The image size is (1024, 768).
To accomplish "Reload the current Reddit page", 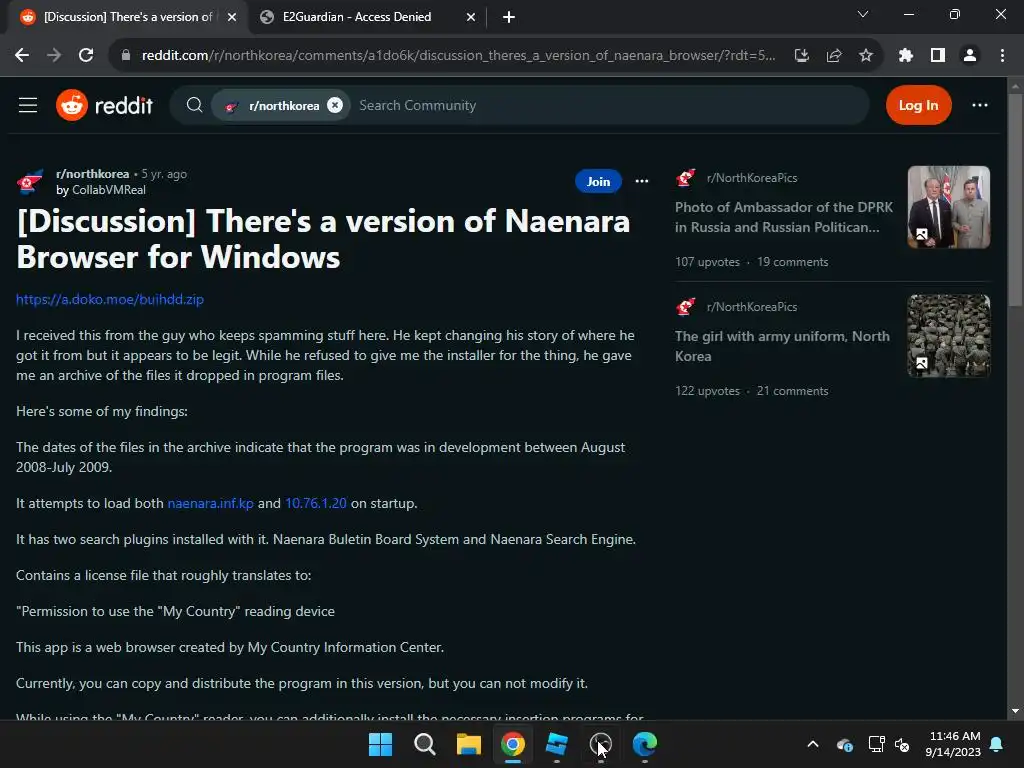I will point(86,56).
